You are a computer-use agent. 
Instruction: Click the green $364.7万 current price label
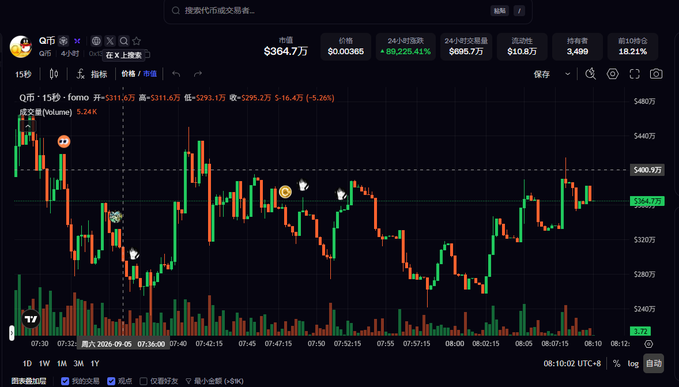point(647,201)
